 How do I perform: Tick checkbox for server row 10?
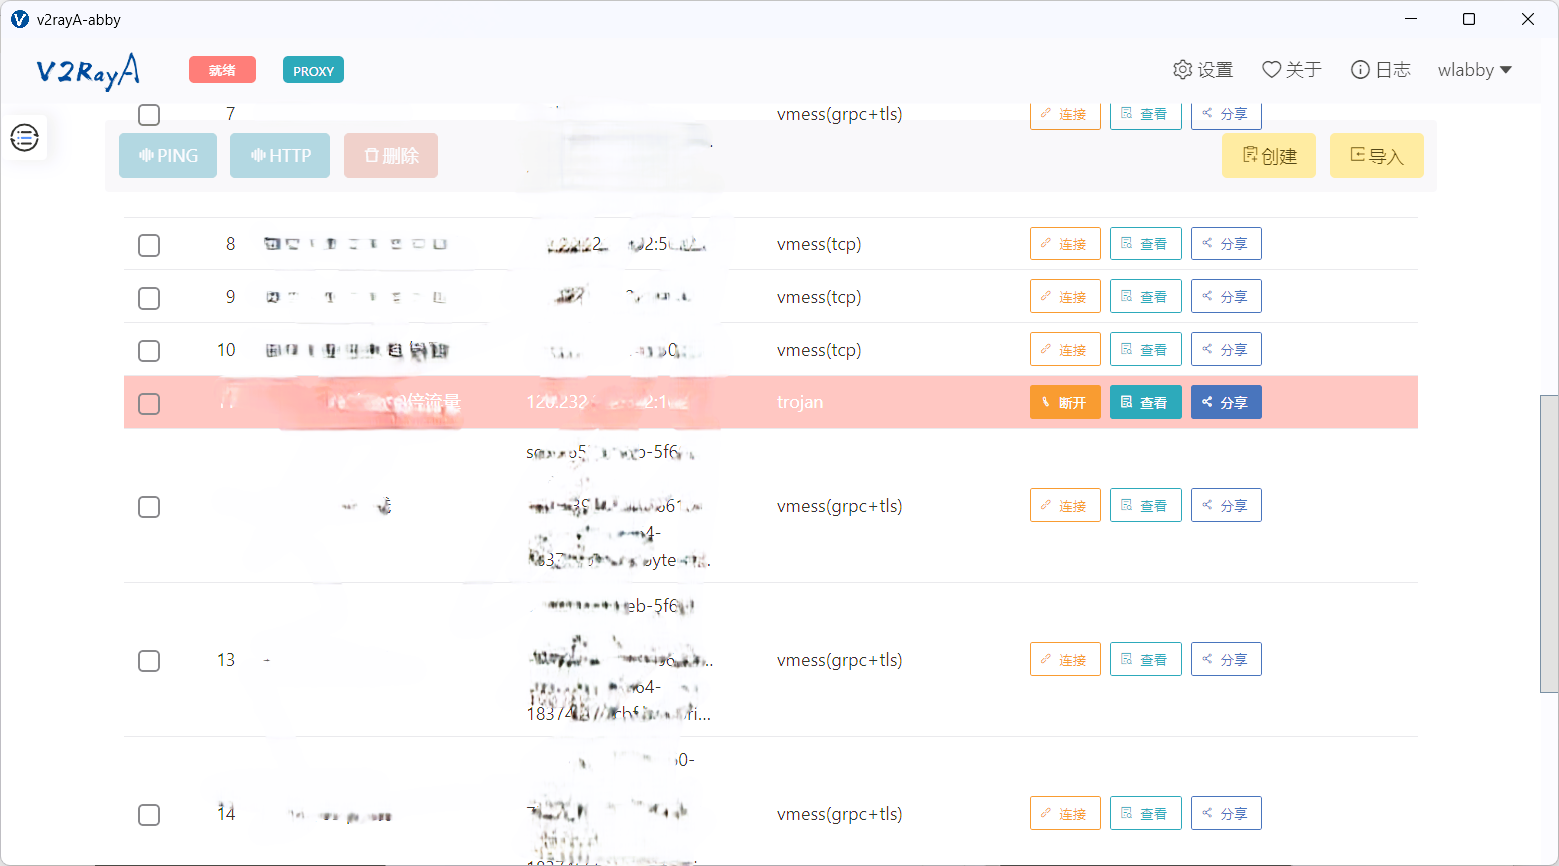(149, 351)
